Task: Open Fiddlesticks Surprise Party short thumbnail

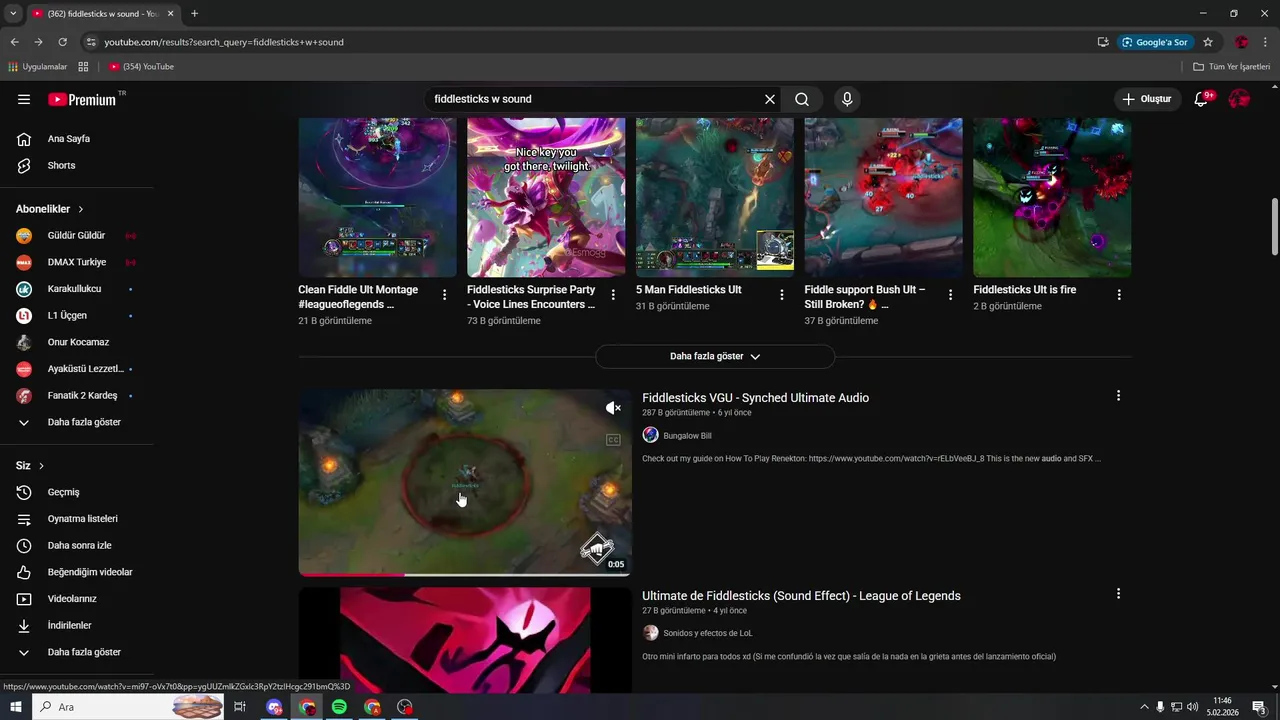Action: point(546,198)
